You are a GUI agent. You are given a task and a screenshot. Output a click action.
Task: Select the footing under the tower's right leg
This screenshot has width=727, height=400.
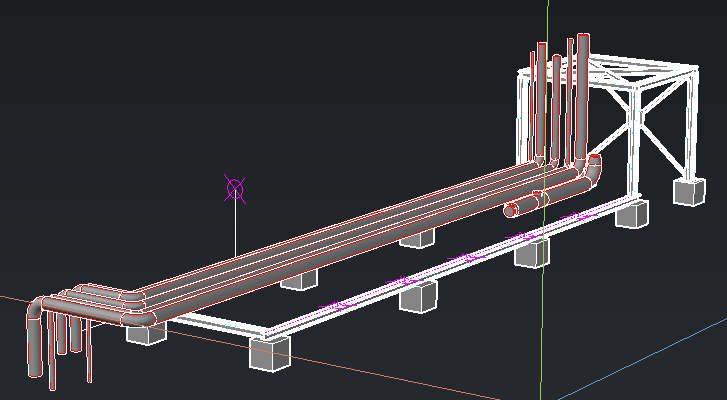point(689,190)
